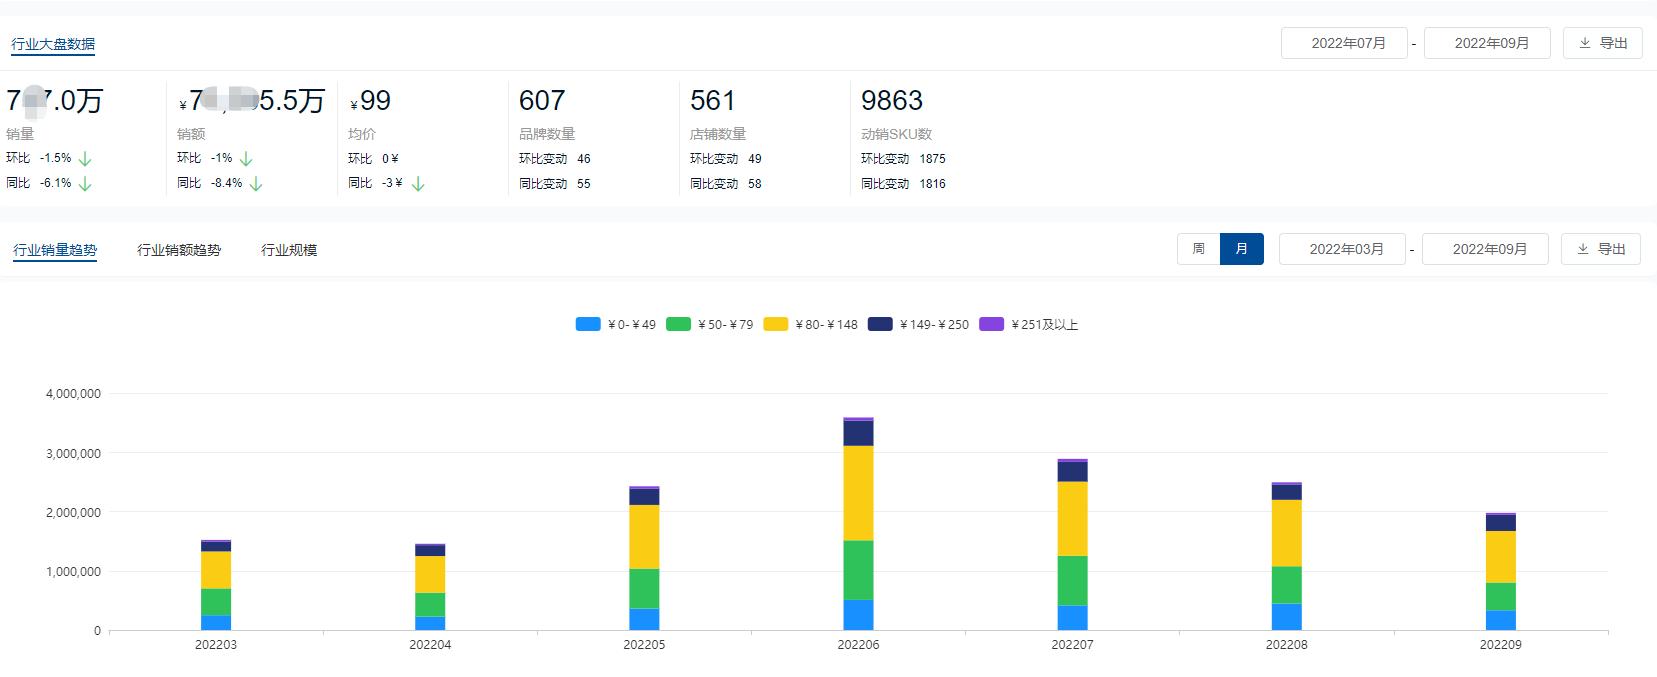Screen dimensions: 1657x677
Task: Click the 同比变动 1816 figure
Action: point(903,184)
